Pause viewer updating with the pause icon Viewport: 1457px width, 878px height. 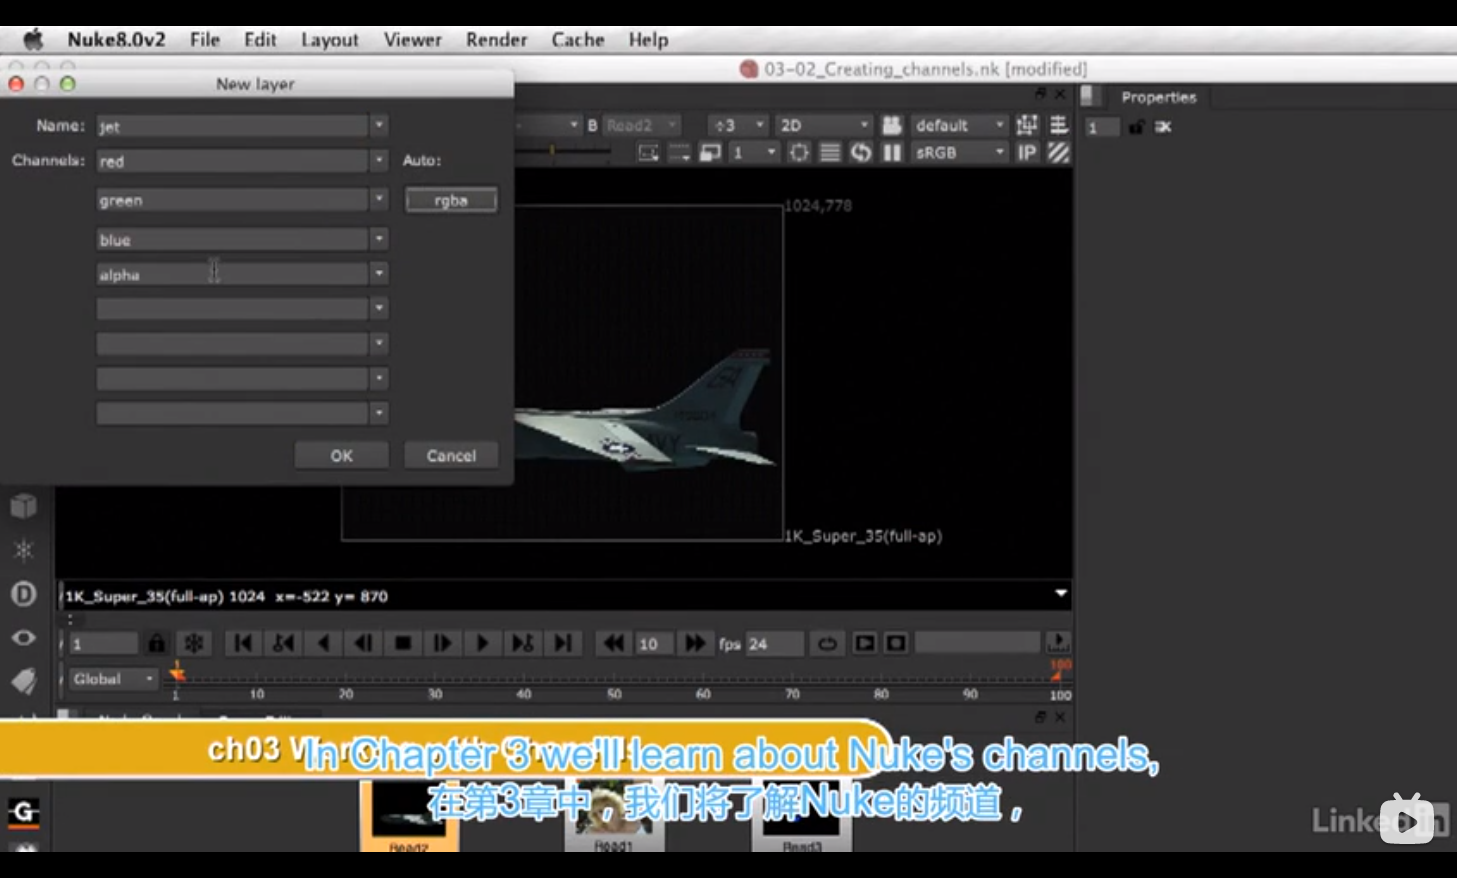point(892,153)
